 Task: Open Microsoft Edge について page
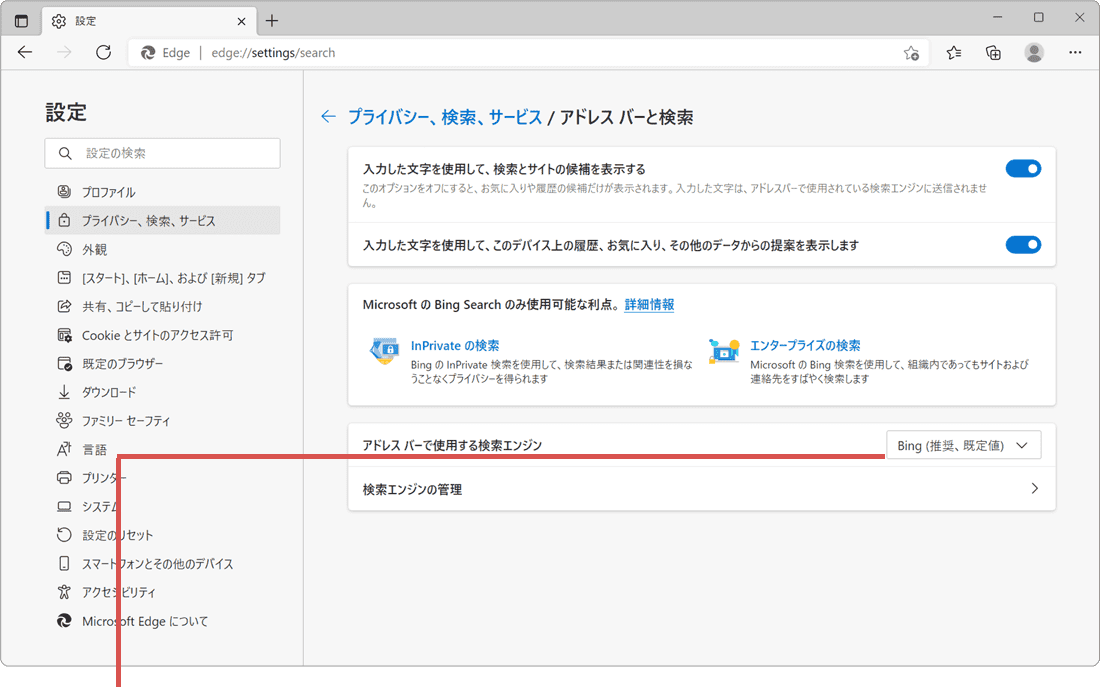[162, 621]
